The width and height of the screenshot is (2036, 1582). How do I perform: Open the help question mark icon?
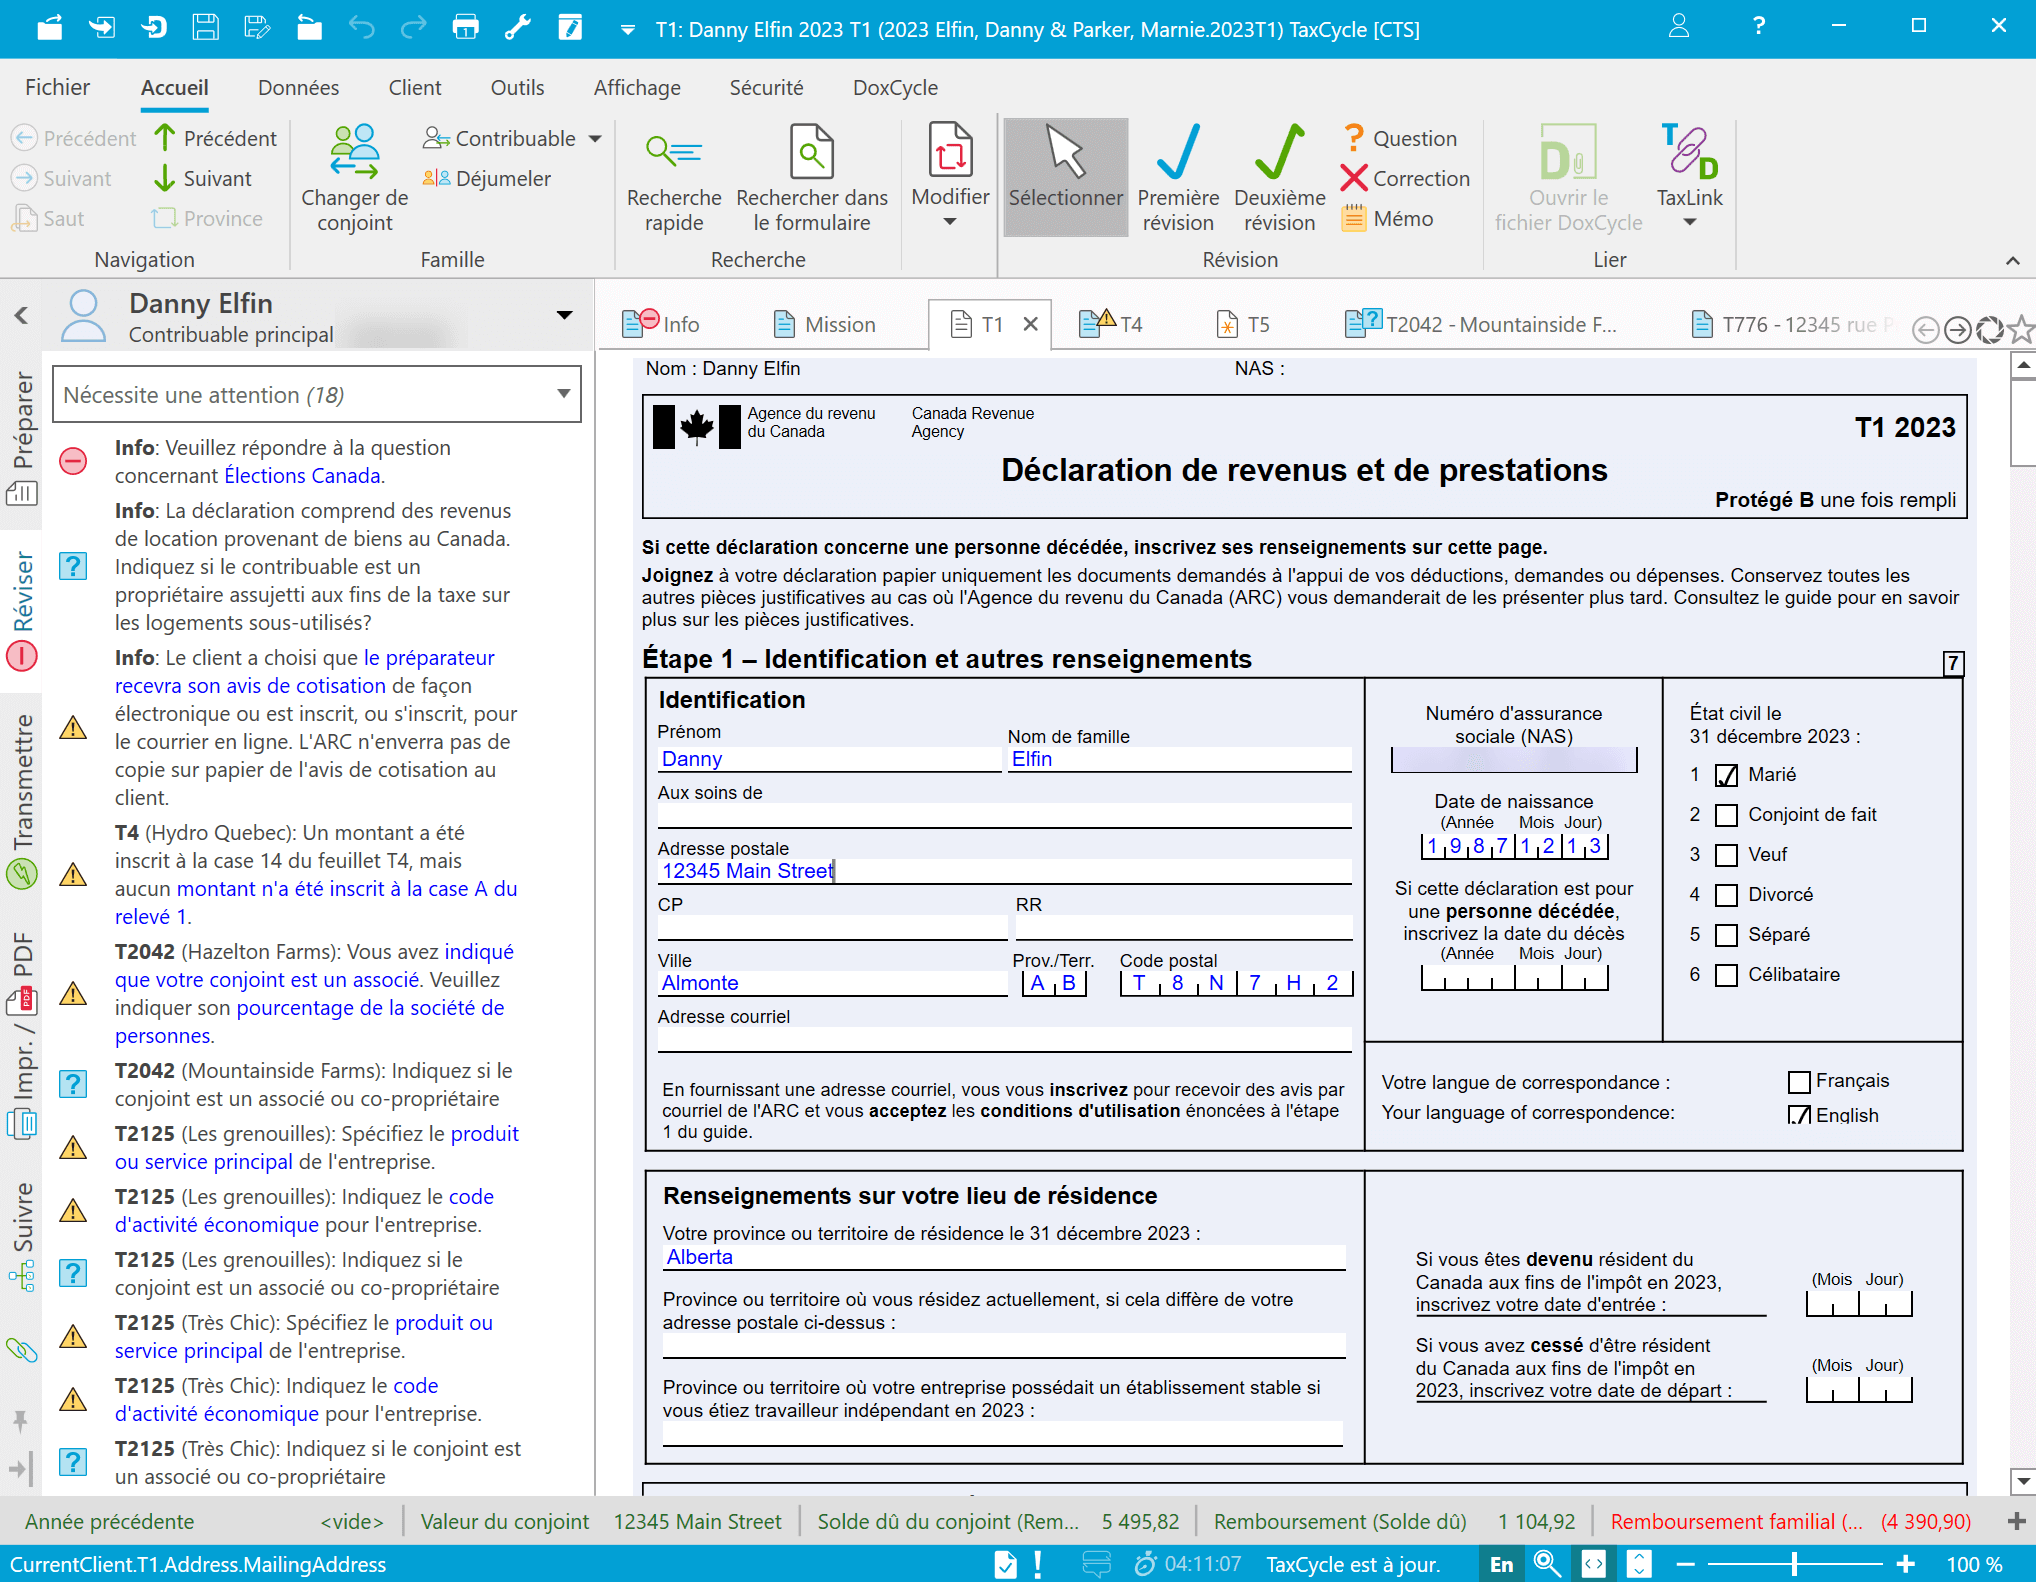(x=1759, y=26)
